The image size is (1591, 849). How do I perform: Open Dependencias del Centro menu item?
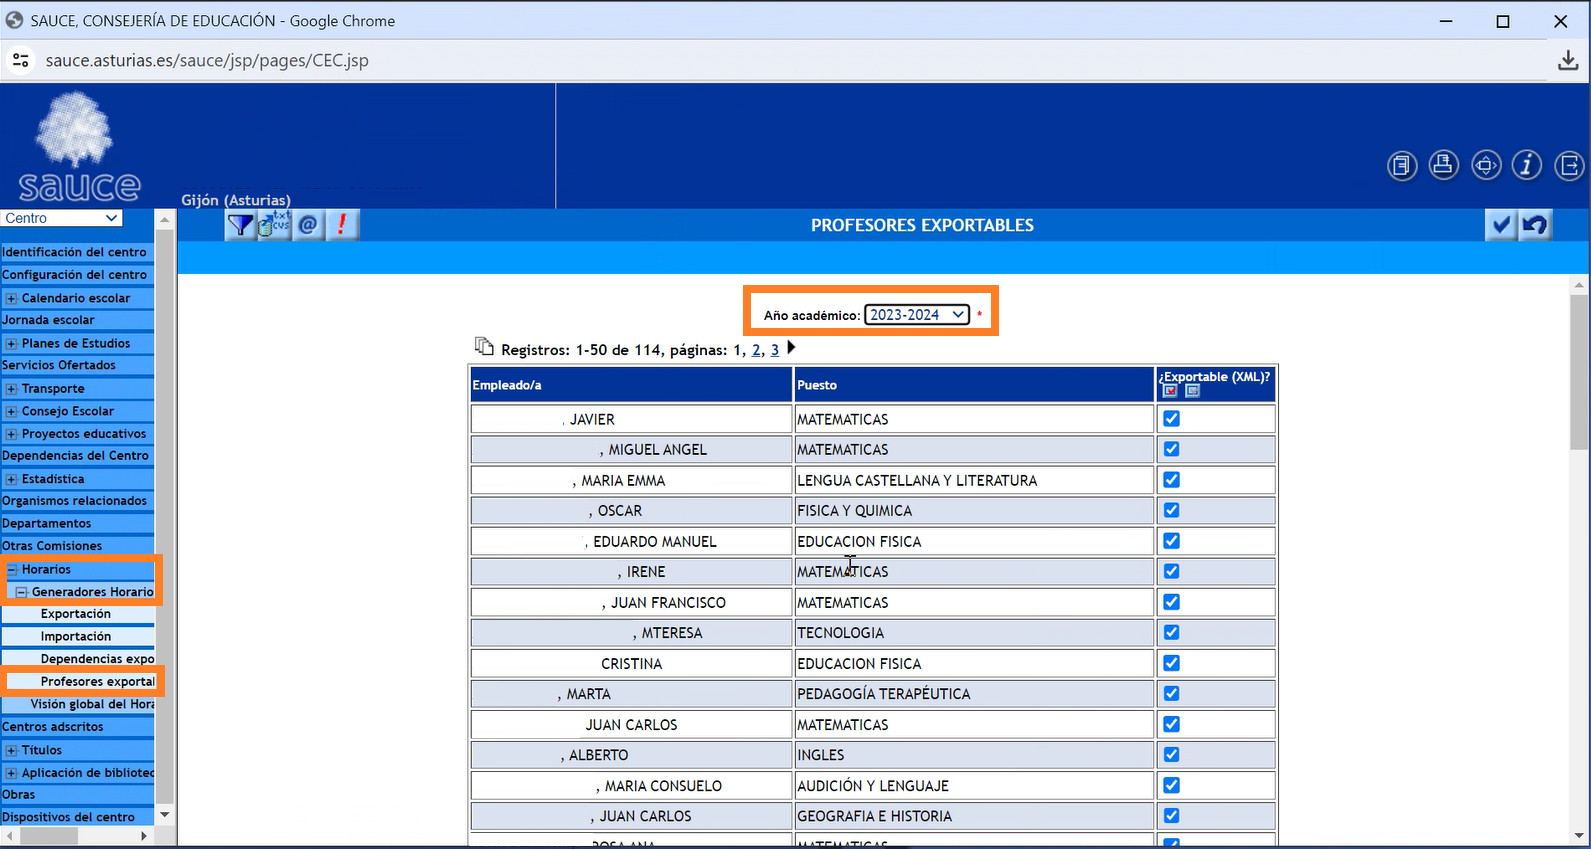pos(75,456)
